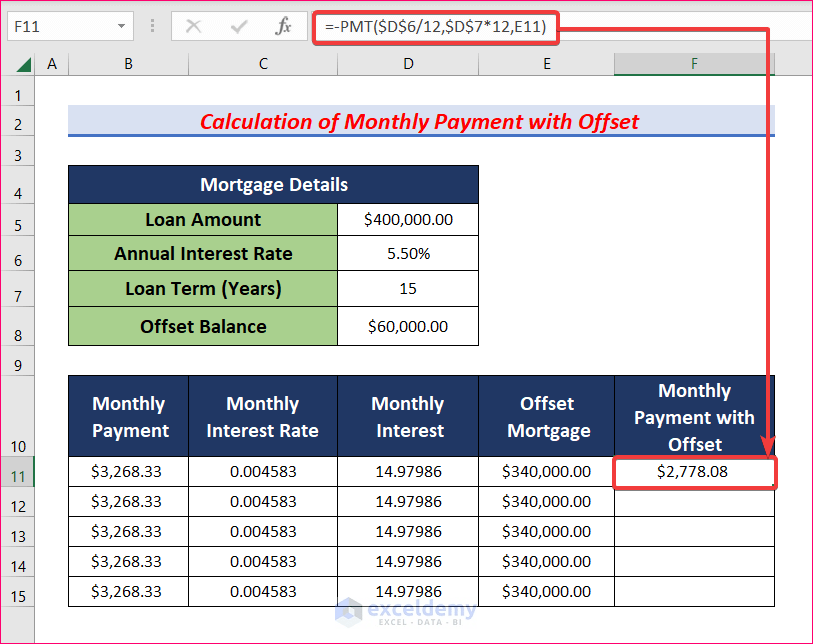Viewport: 813px width, 644px height.
Task: Select all cells via the Select All triangle
Action: click(x=22, y=63)
